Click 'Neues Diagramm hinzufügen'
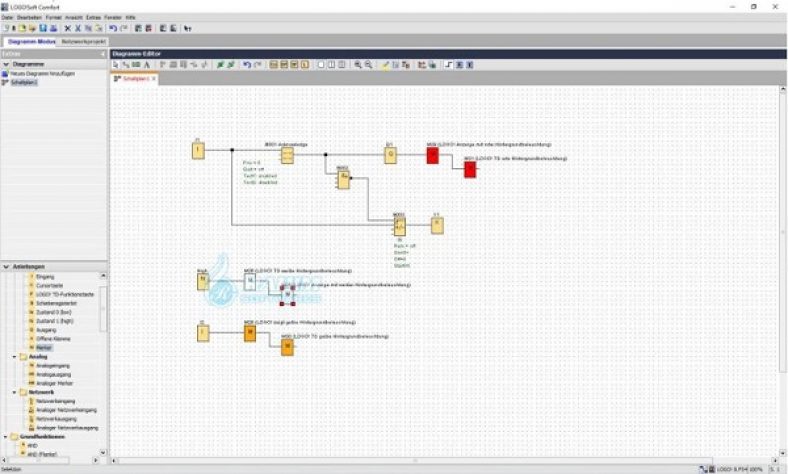 coord(43,74)
